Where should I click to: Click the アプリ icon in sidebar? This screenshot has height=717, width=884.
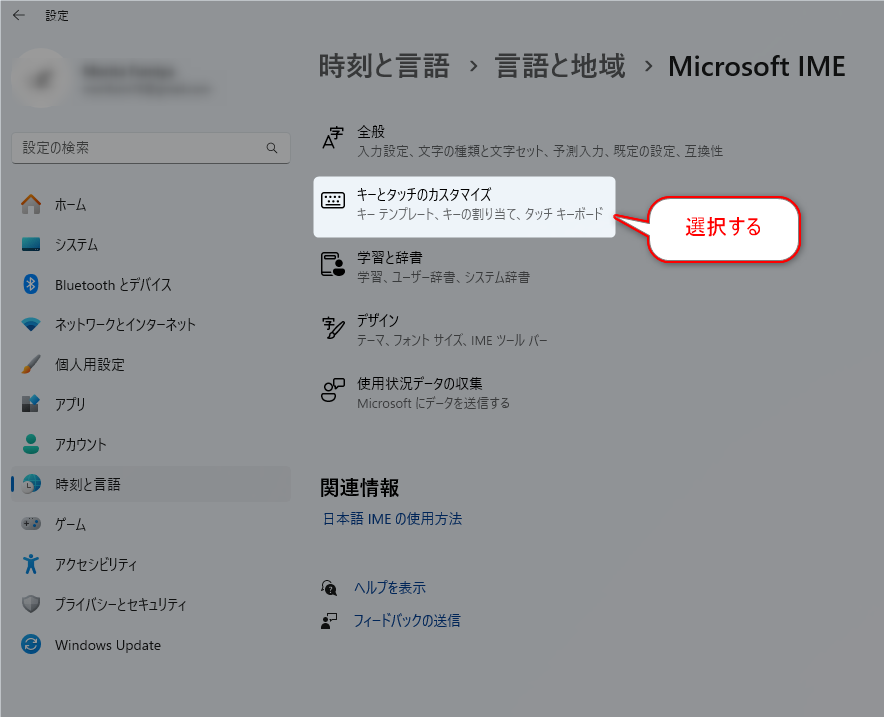(31, 404)
